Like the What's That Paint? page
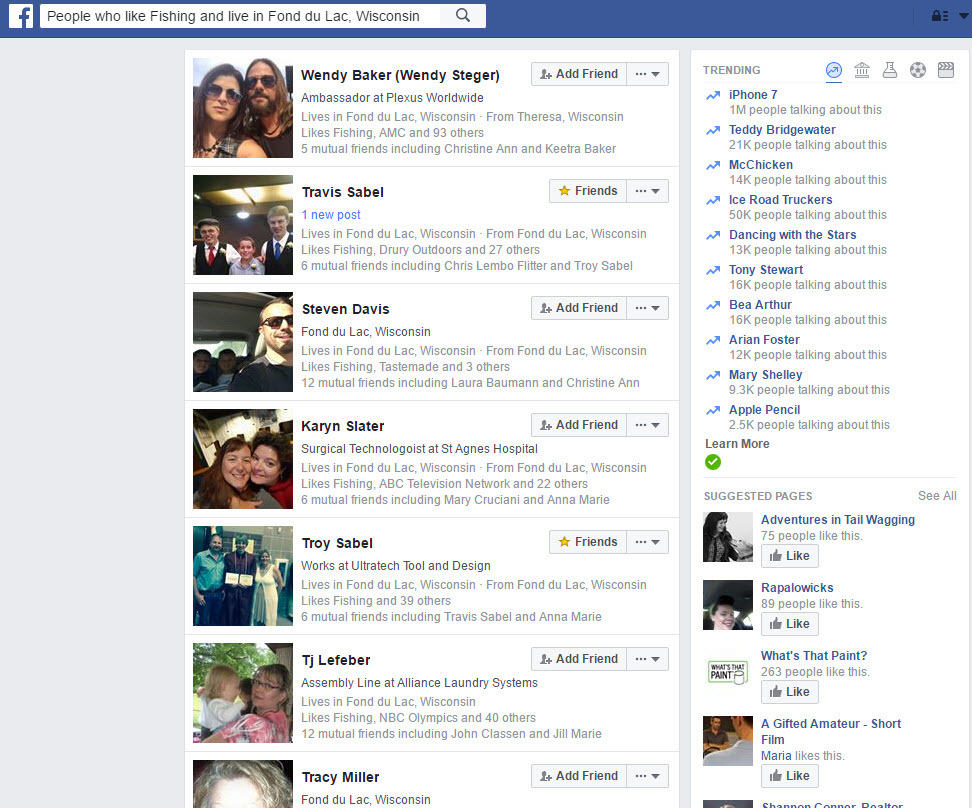This screenshot has width=972, height=808. point(789,692)
